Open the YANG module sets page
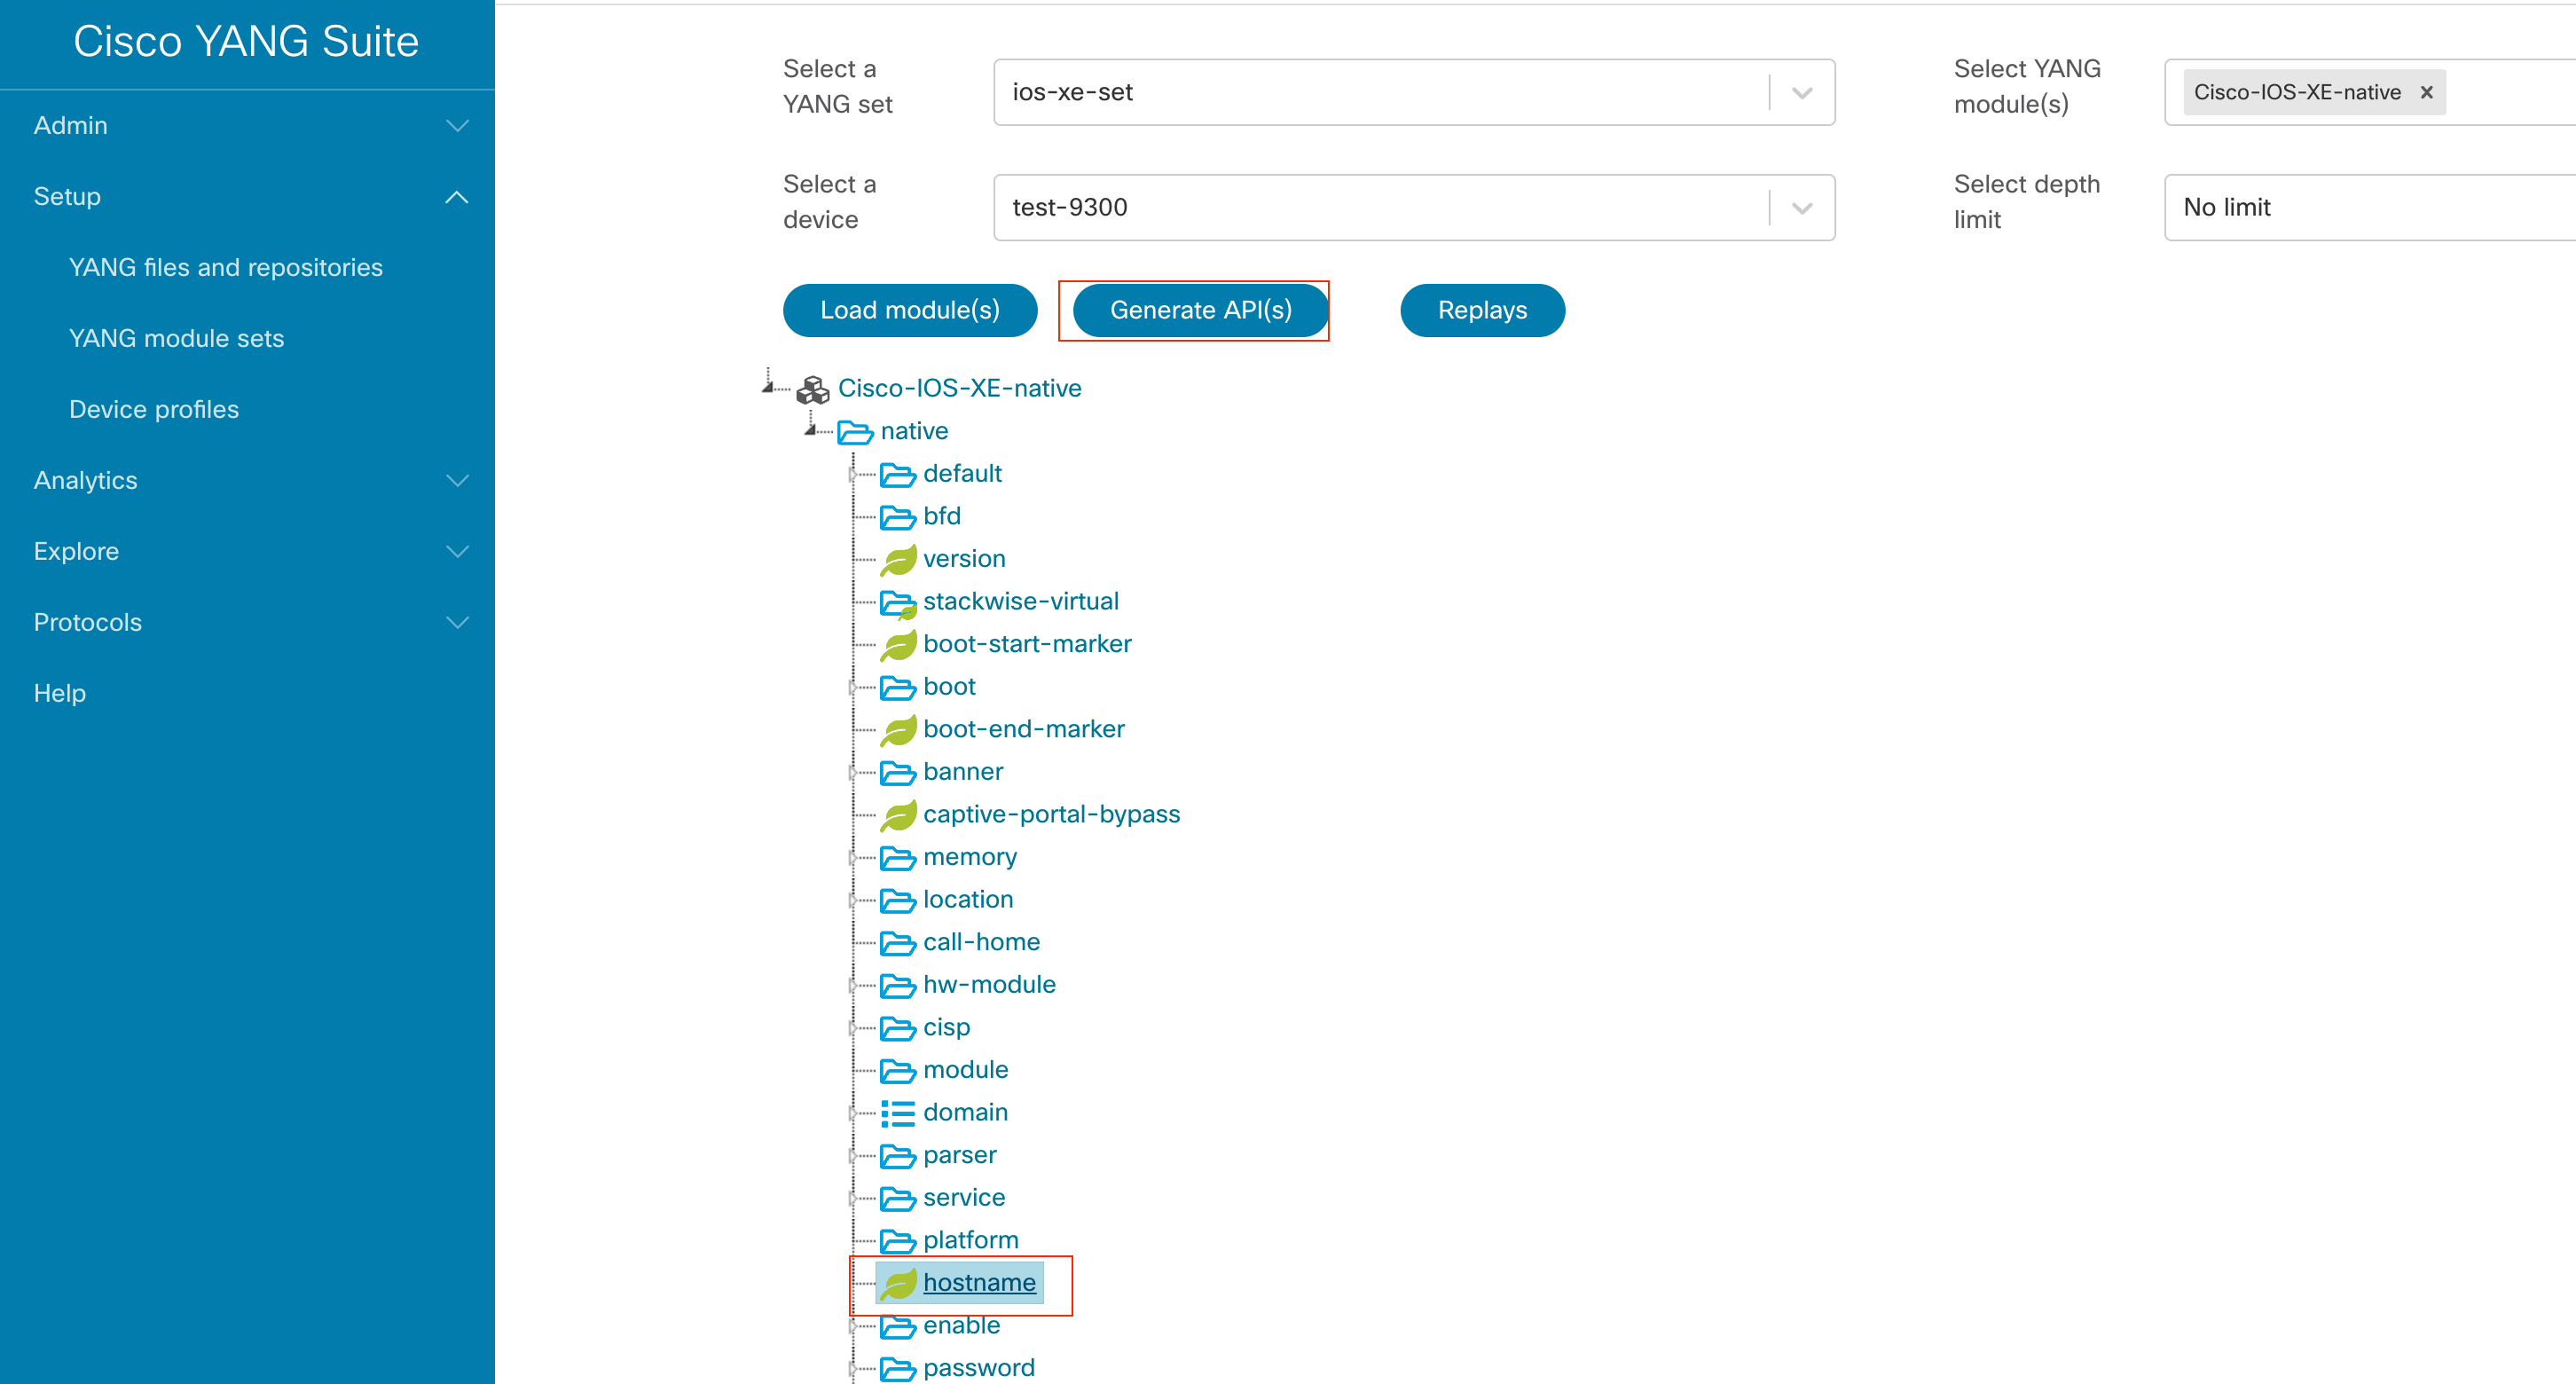 pyautogui.click(x=176, y=338)
